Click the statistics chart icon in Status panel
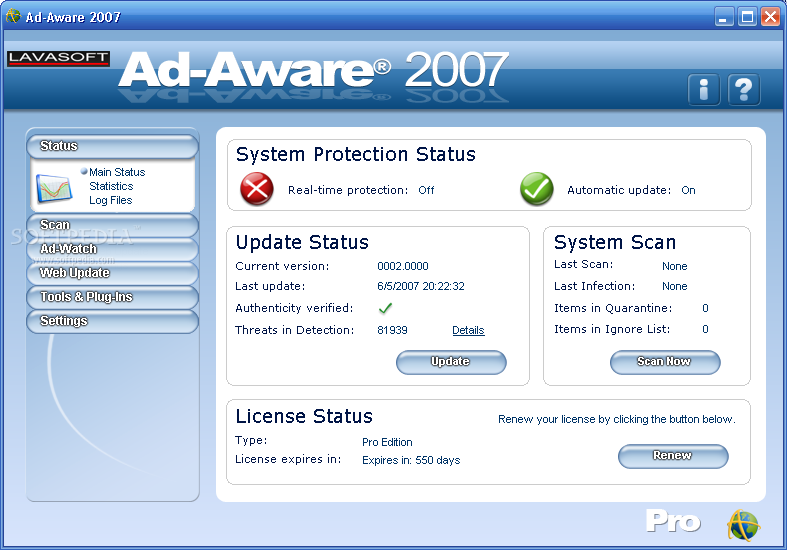 click(54, 189)
